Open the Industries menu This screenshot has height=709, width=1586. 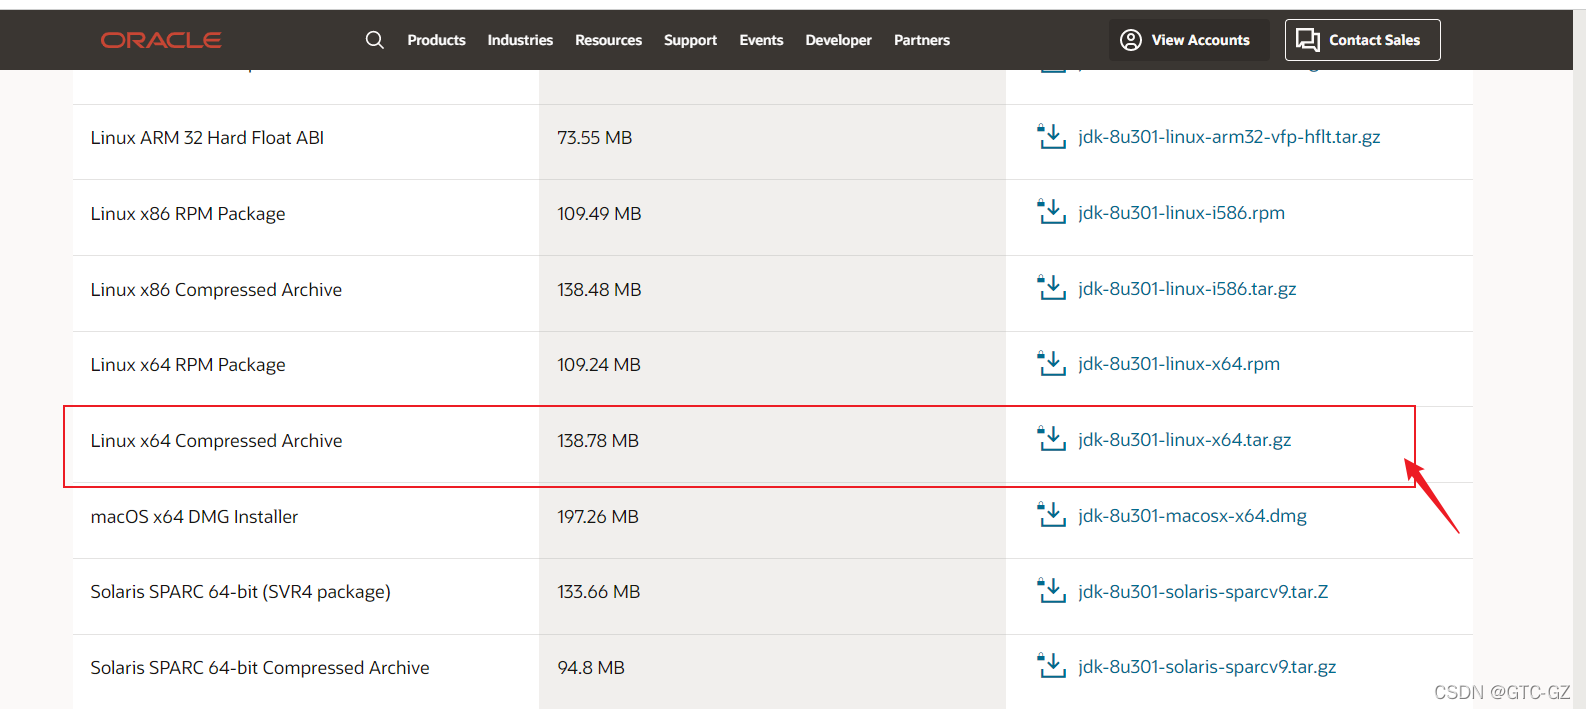pyautogui.click(x=520, y=40)
